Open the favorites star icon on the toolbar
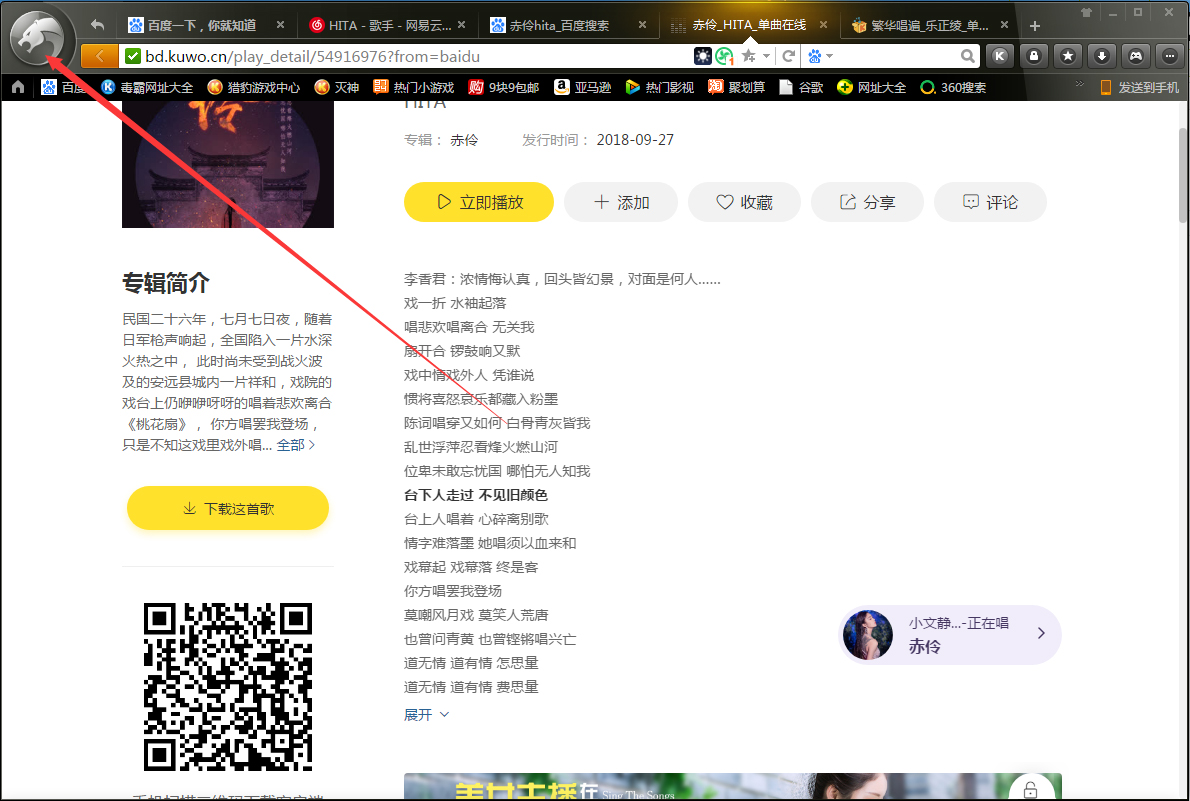The height and width of the screenshot is (801, 1190). (x=1067, y=57)
